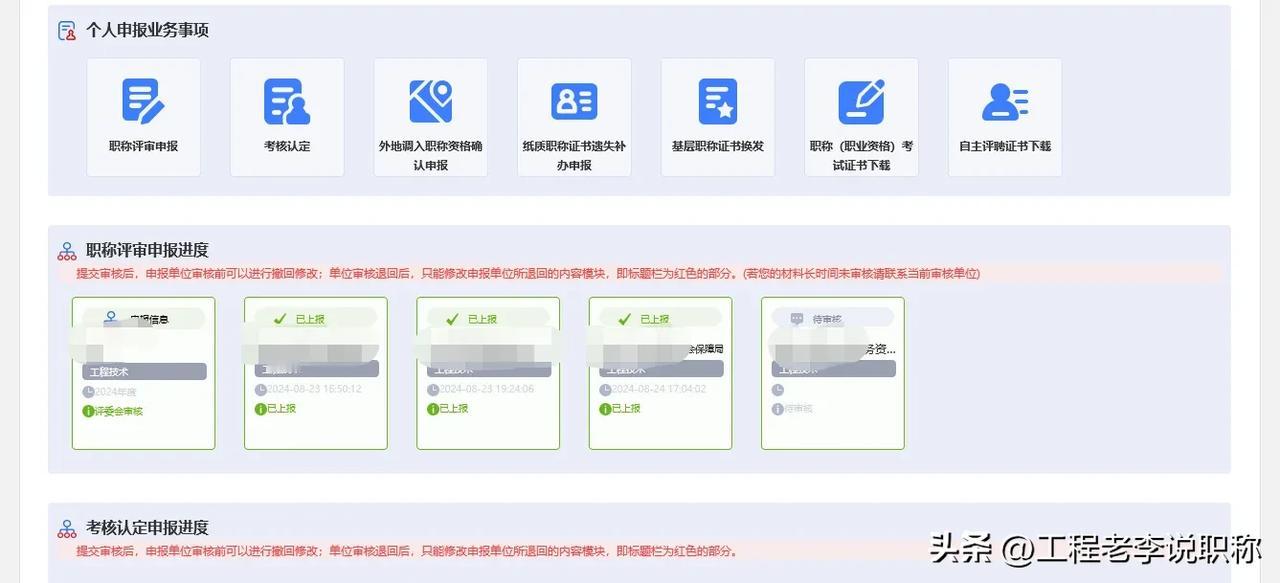Click the clock icon beside 2024-08-23 16:50:12

coord(260,390)
